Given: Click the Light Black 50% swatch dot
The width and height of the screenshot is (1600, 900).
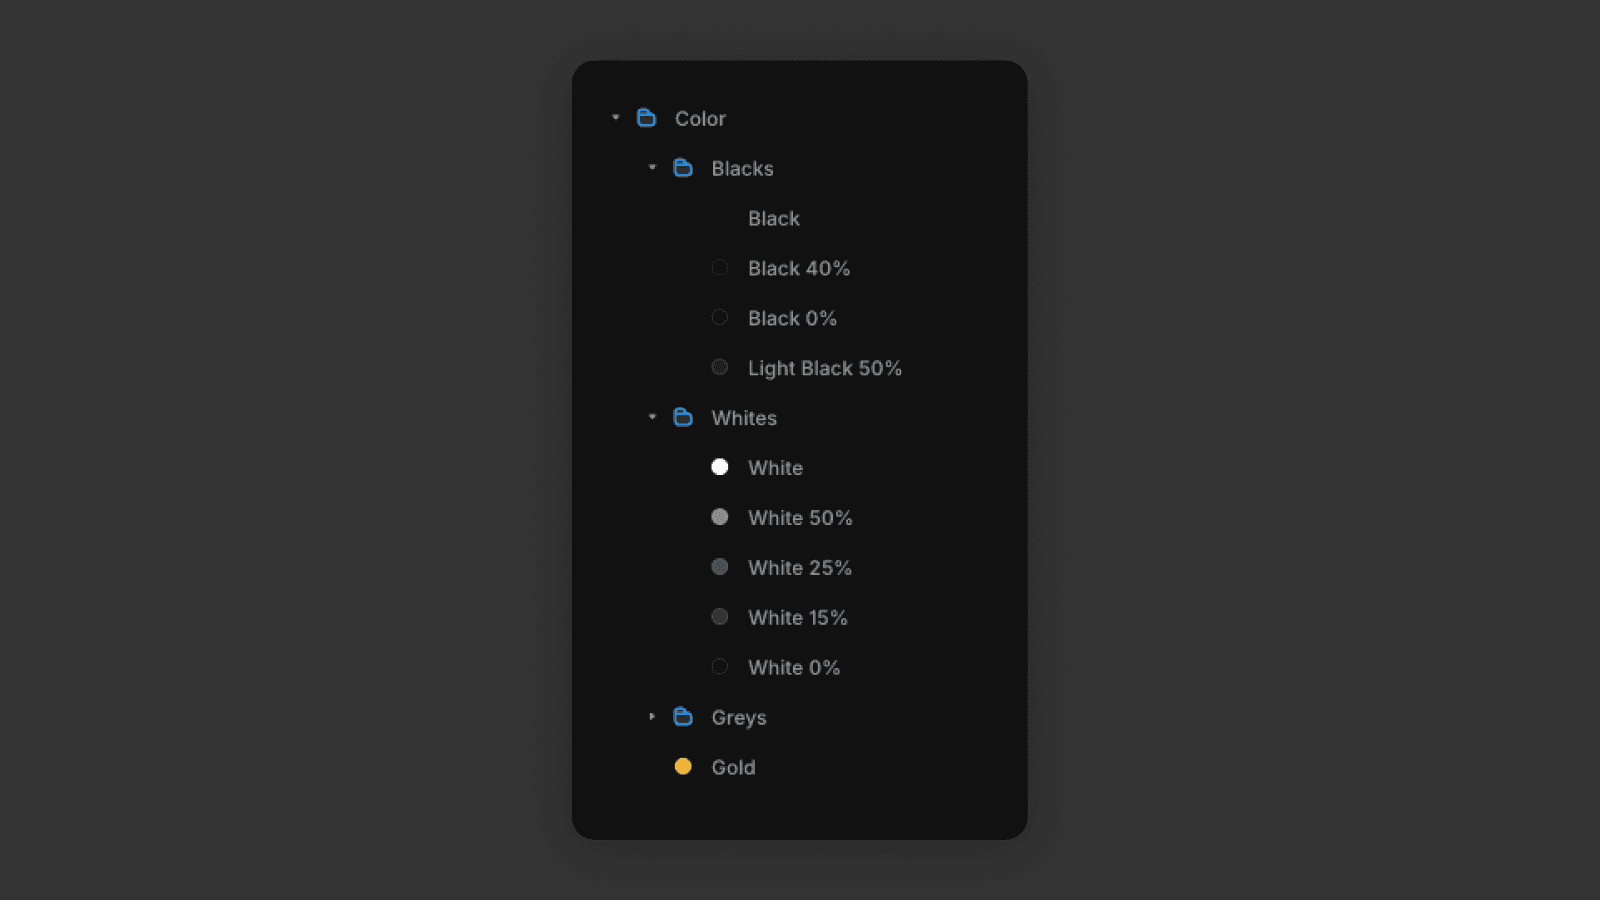Looking at the screenshot, I should (720, 368).
